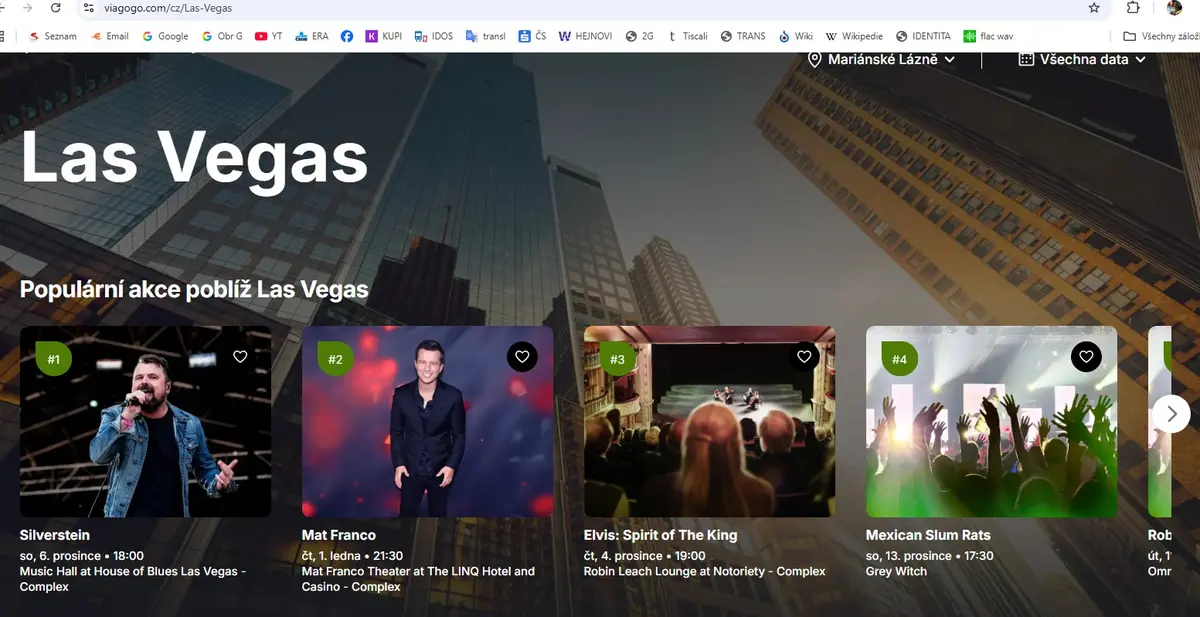
Task: Open the flac wav bookmark
Action: coord(988,36)
